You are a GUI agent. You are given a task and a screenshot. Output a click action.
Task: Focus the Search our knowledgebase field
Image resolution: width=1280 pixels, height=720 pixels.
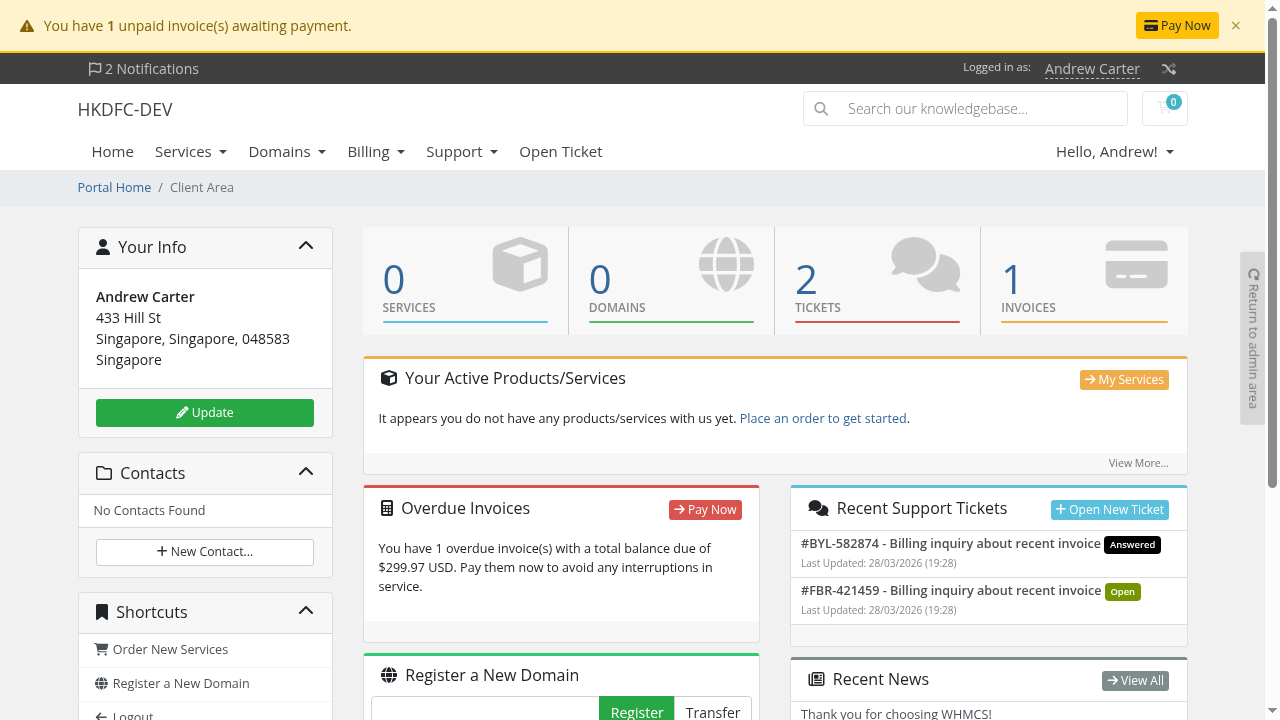(x=984, y=109)
